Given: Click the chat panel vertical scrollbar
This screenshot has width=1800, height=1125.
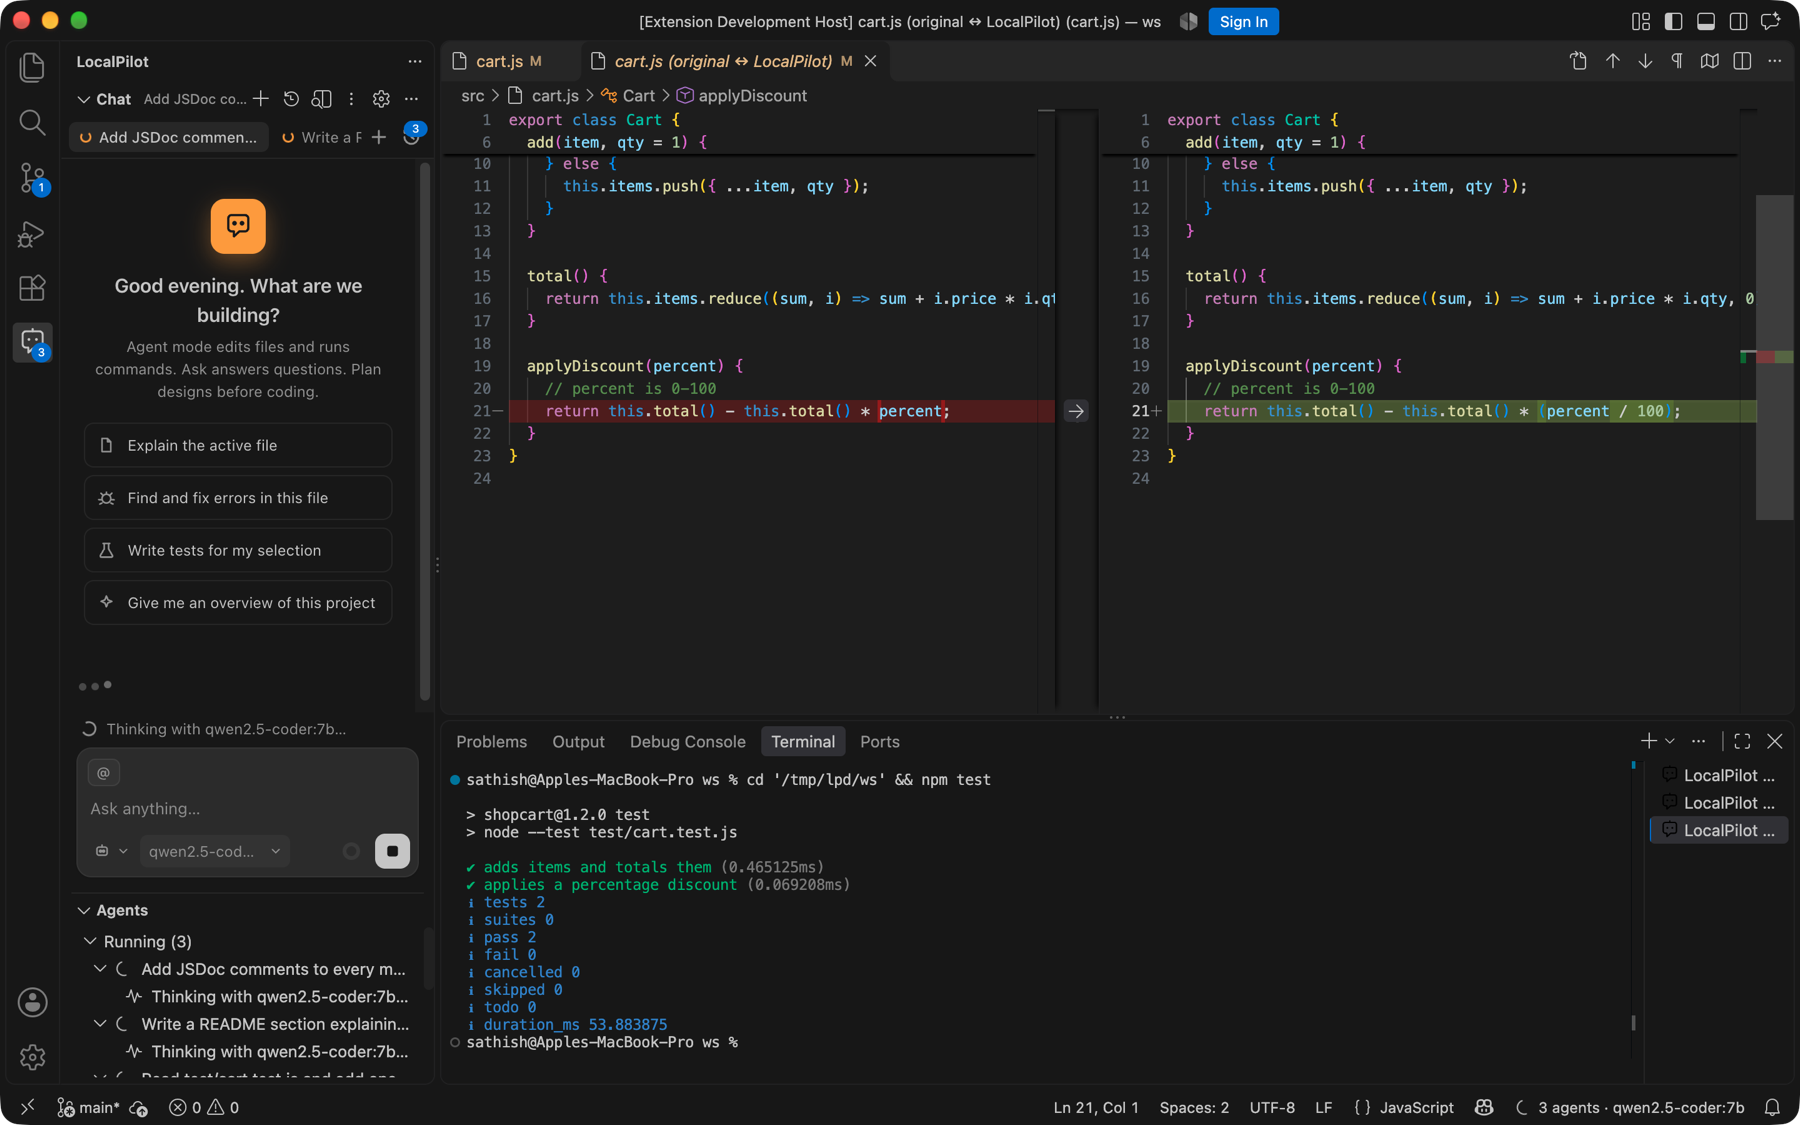Looking at the screenshot, I should (425, 430).
